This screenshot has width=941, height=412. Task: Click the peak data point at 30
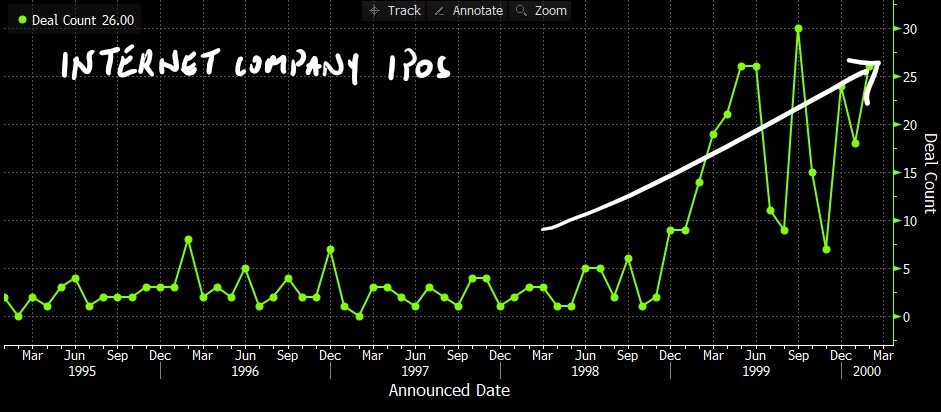pos(798,29)
